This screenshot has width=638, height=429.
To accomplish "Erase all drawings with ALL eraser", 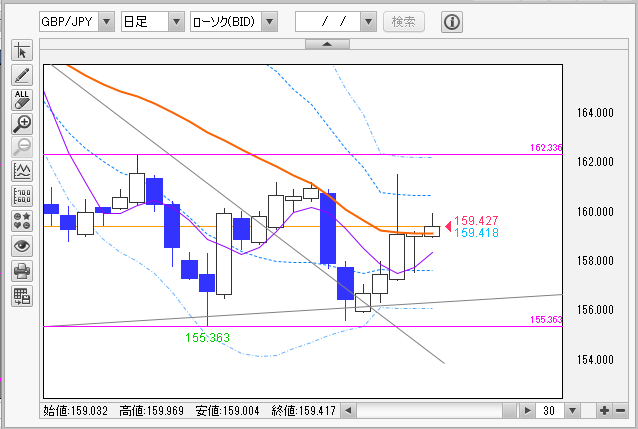I will click(22, 100).
